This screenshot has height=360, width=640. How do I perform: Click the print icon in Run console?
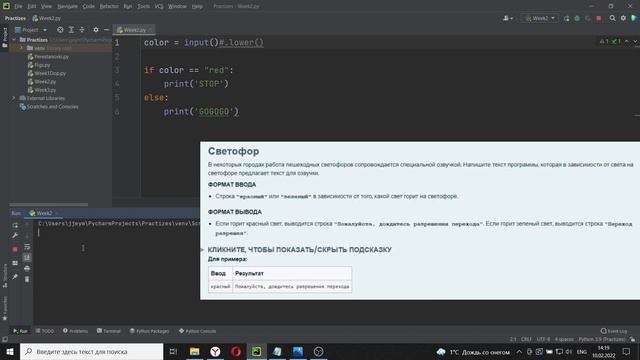(27, 268)
